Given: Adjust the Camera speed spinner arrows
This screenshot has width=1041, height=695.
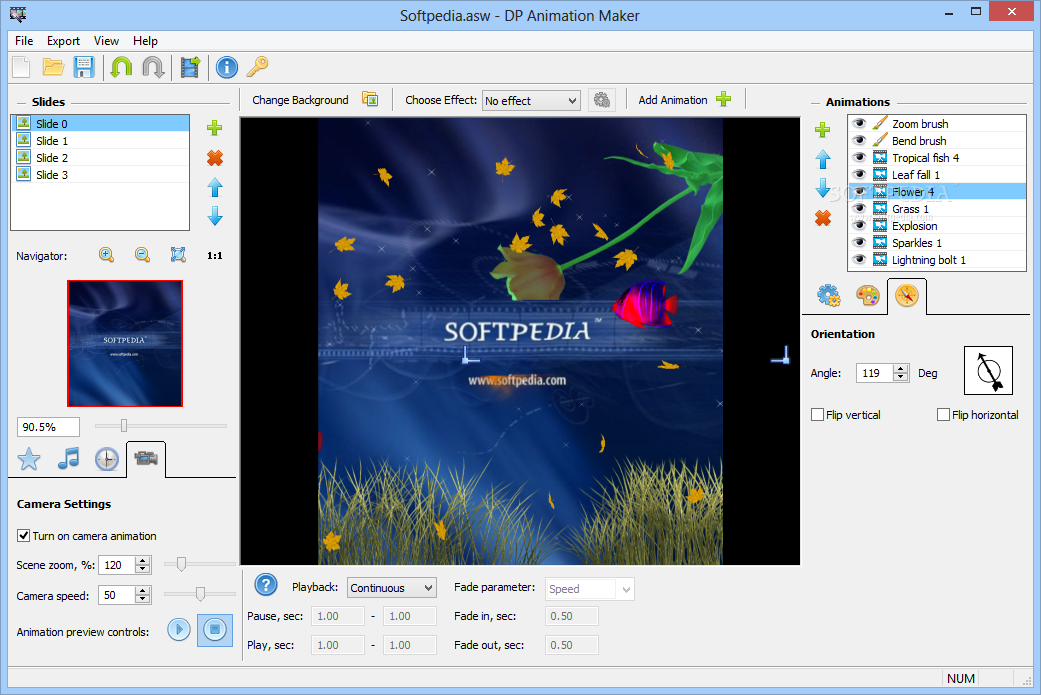Looking at the screenshot, I should coord(143,595).
